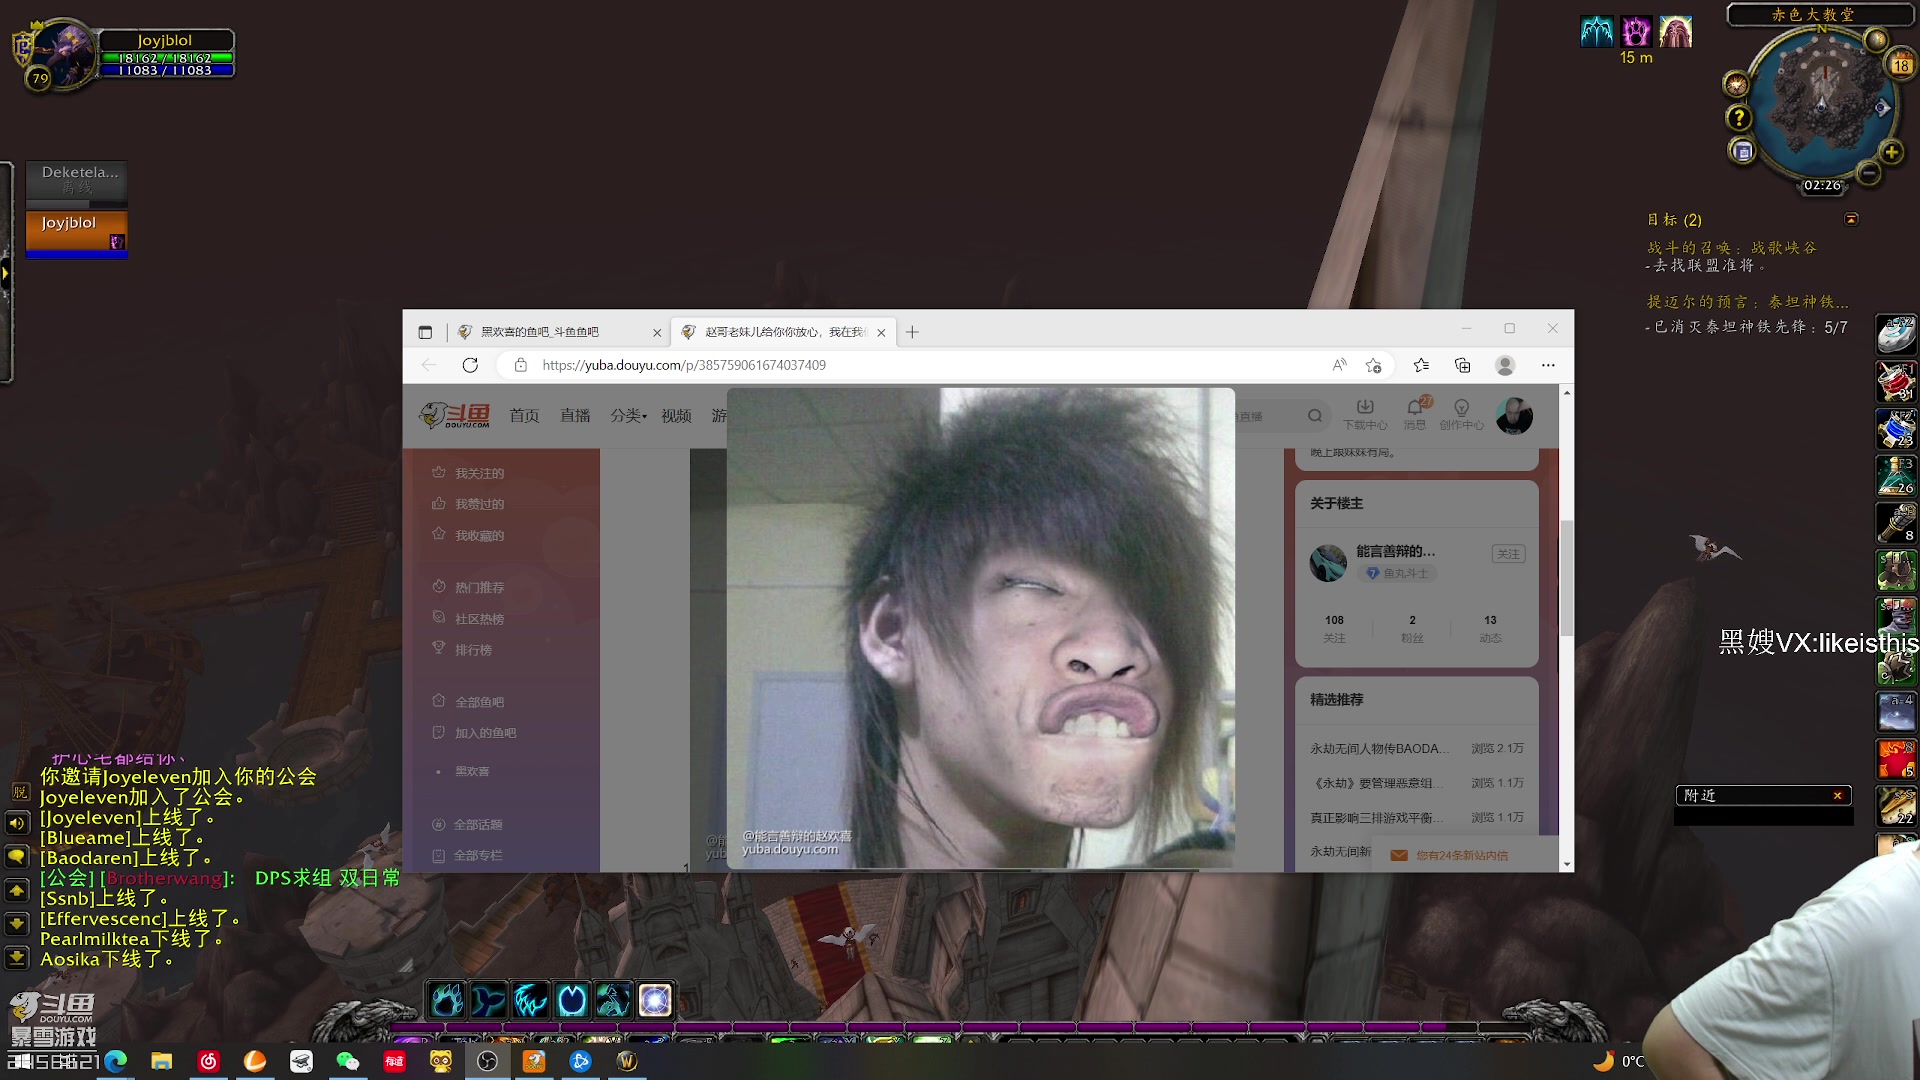Click the enlarged photo in the lightbox
The image size is (1920, 1080).
tap(981, 627)
